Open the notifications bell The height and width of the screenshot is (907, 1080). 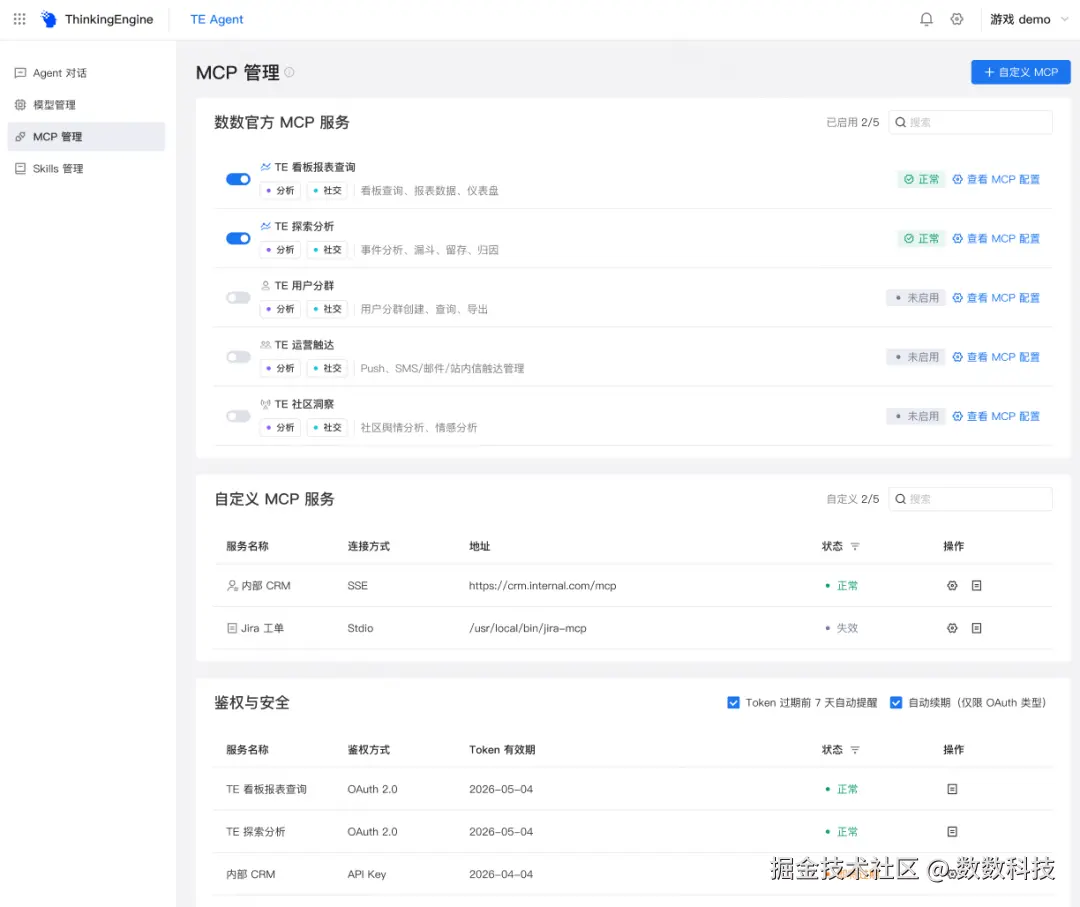[x=926, y=19]
